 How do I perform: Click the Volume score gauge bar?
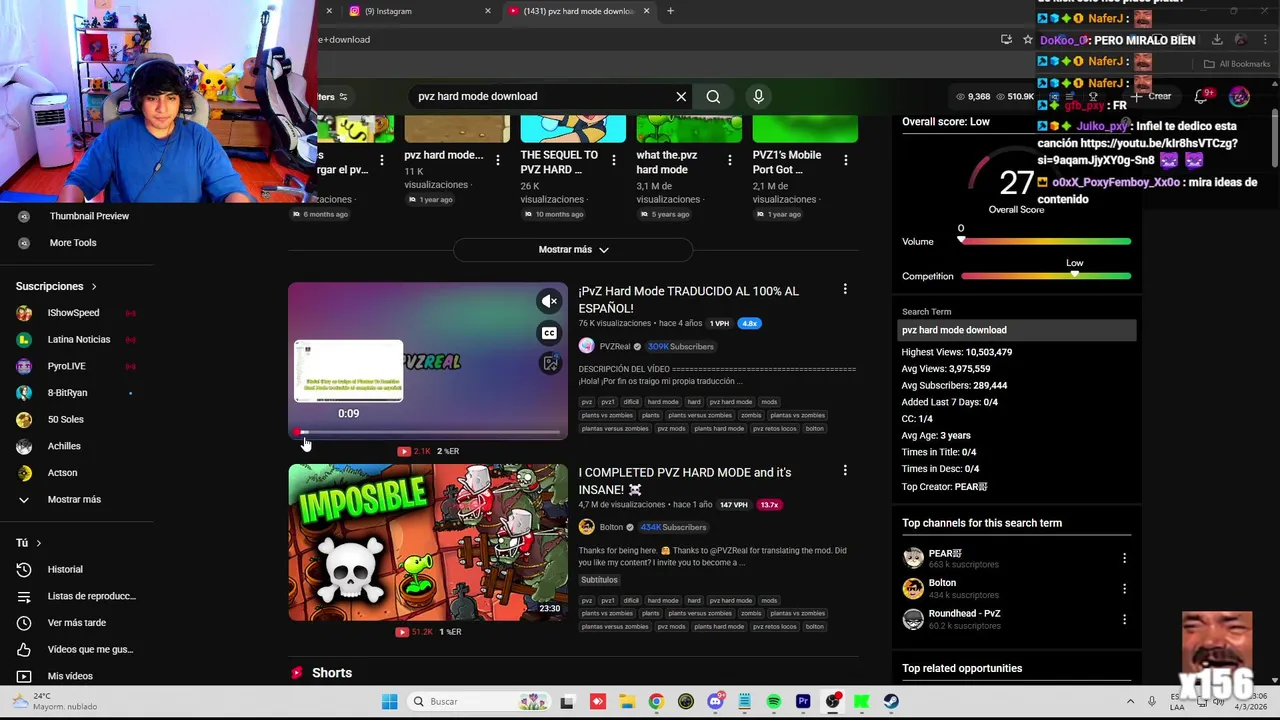tap(1046, 241)
